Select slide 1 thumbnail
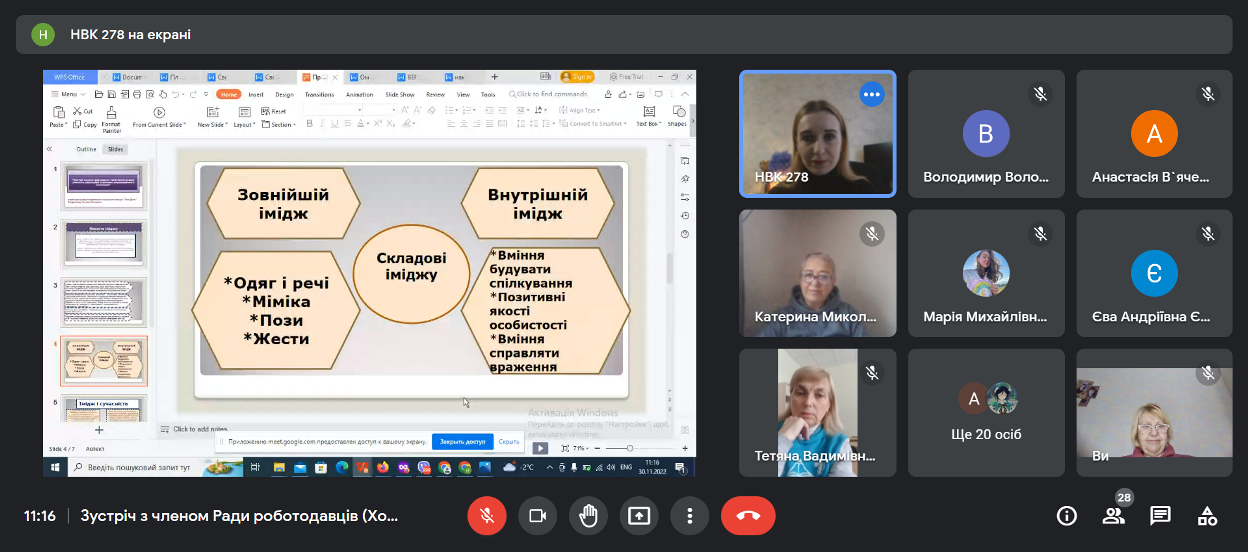 [105, 185]
